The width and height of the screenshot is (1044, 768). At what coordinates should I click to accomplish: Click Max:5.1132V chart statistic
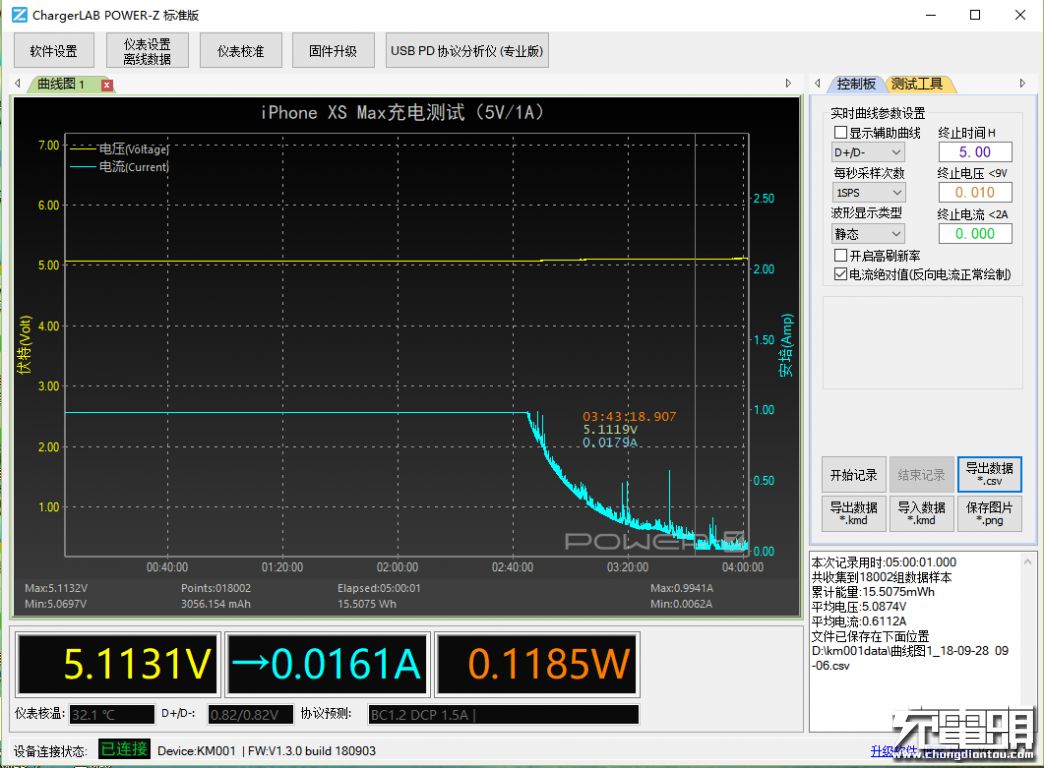point(56,588)
